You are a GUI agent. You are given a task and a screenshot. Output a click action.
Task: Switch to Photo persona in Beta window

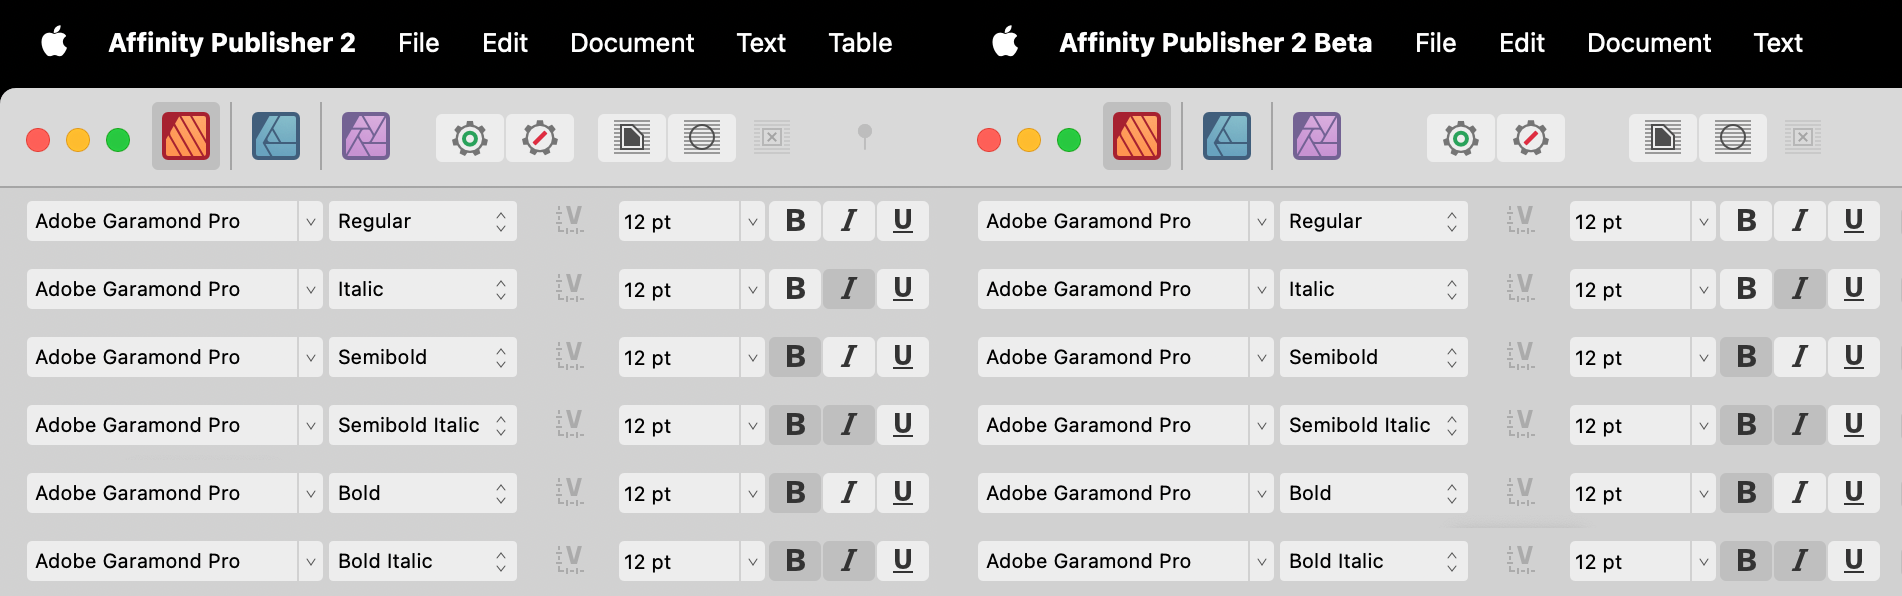click(1317, 136)
